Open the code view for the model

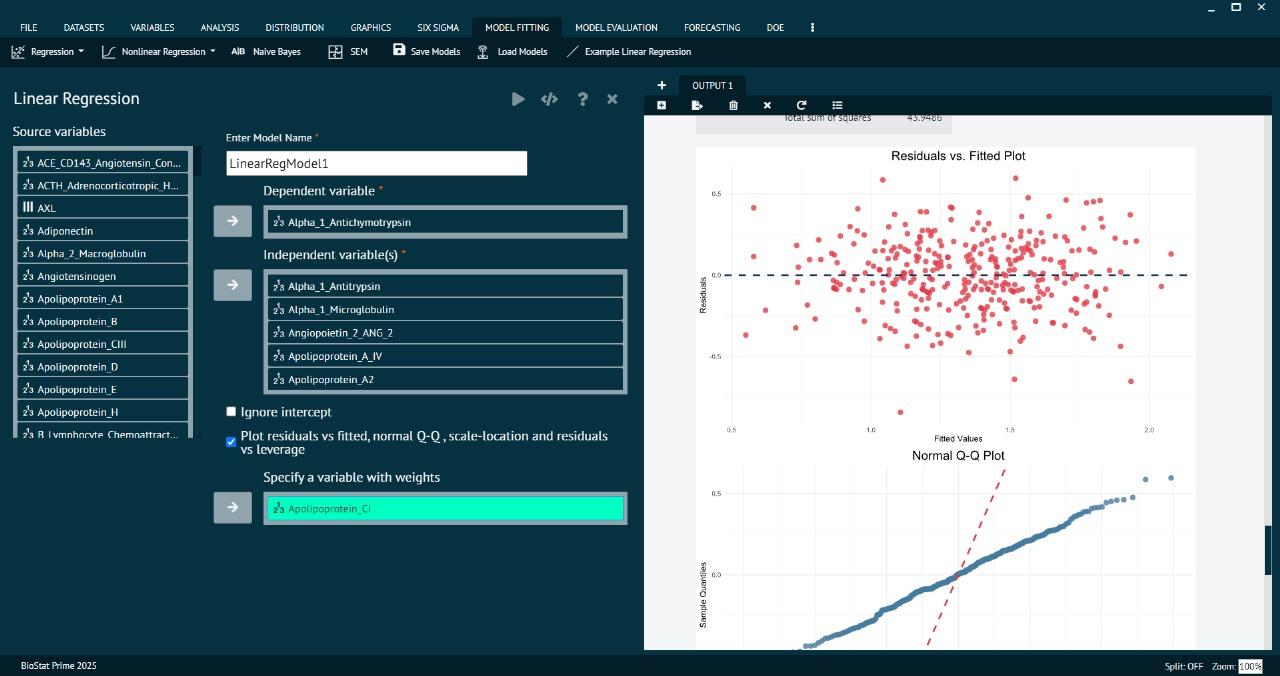(549, 99)
